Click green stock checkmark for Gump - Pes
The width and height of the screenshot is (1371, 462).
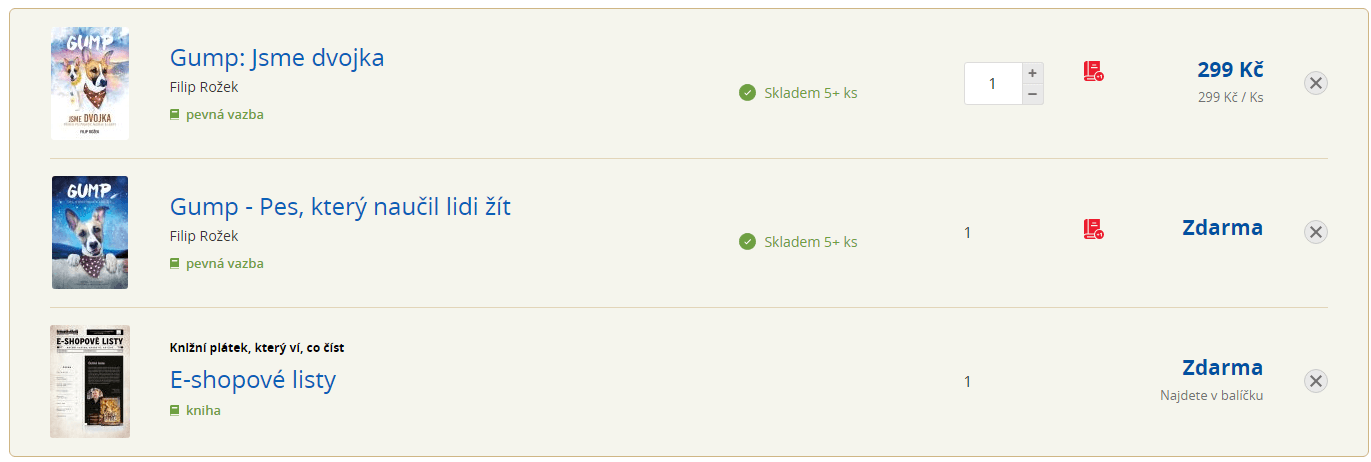coord(747,242)
